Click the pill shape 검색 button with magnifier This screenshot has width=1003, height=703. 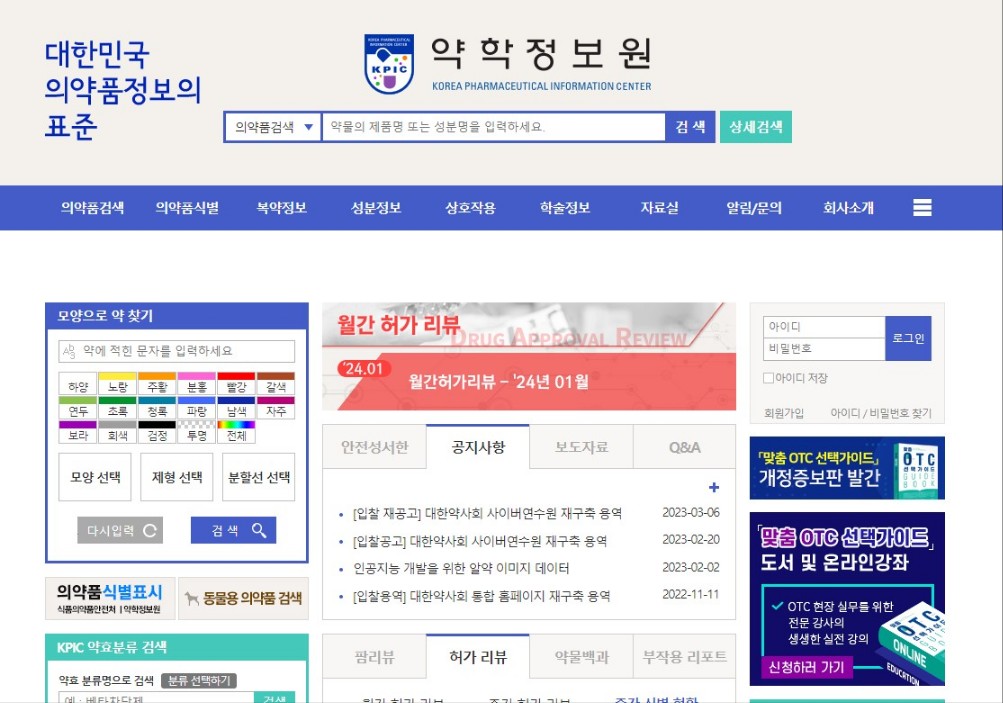233,530
